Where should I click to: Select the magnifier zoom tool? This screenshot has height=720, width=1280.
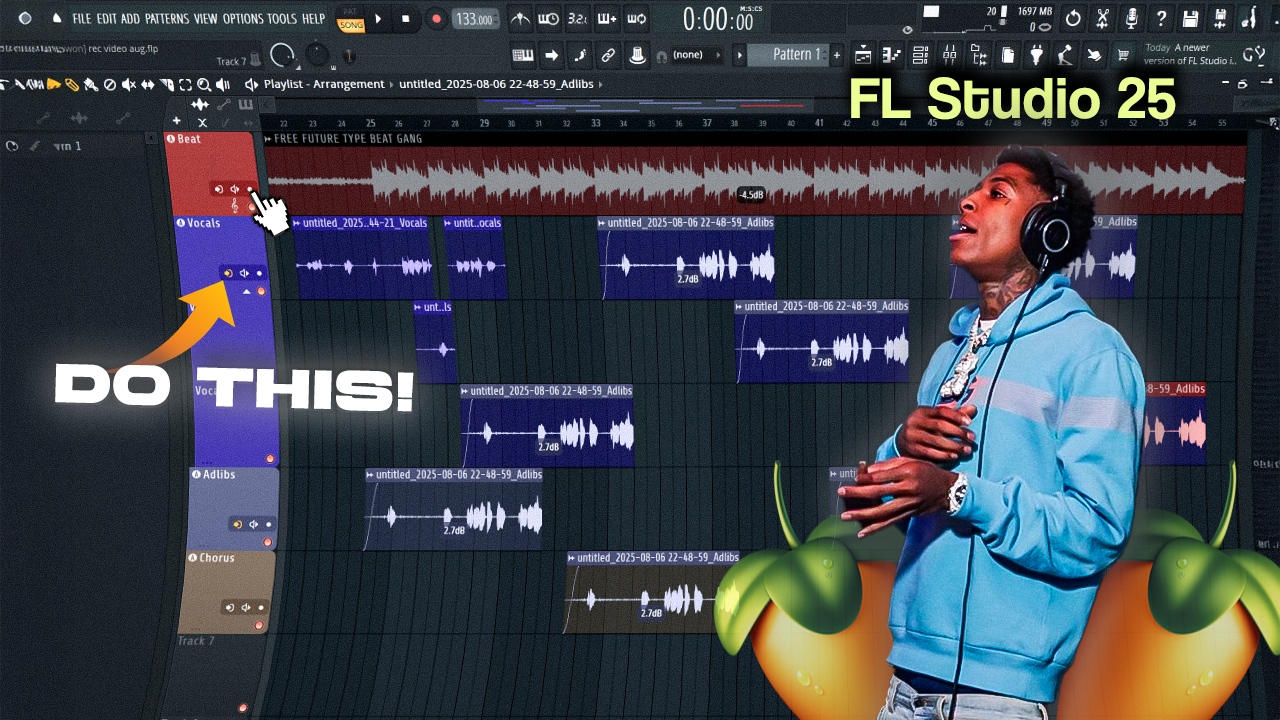pos(203,85)
